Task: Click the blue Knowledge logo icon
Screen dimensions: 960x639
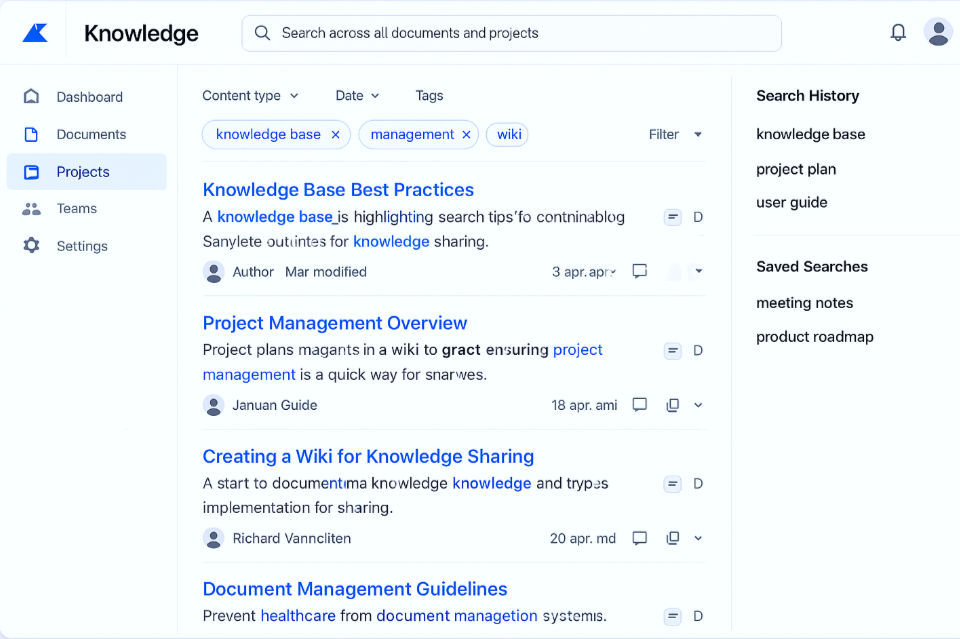Action: [35, 32]
